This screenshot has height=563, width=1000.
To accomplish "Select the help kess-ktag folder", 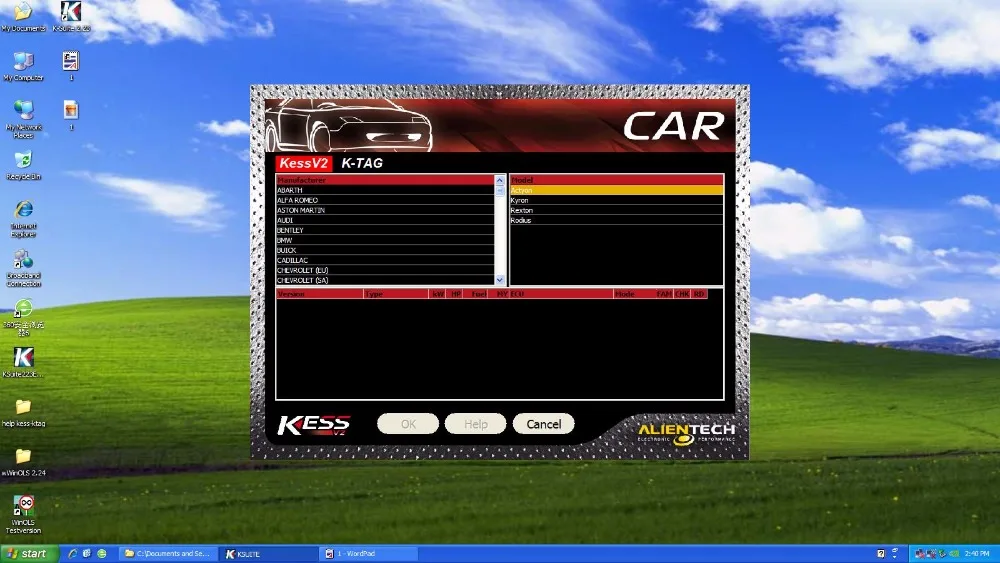I will pyautogui.click(x=23, y=413).
